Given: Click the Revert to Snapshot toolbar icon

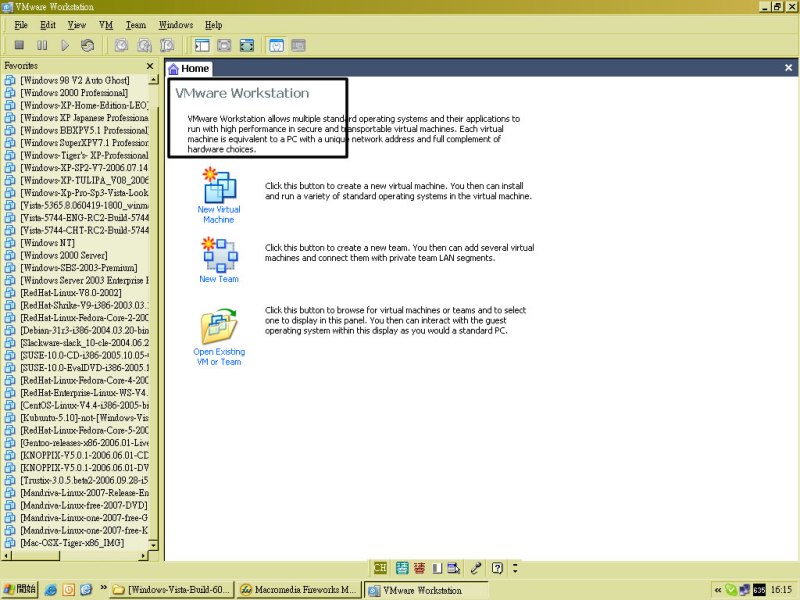Looking at the screenshot, I should (144, 45).
